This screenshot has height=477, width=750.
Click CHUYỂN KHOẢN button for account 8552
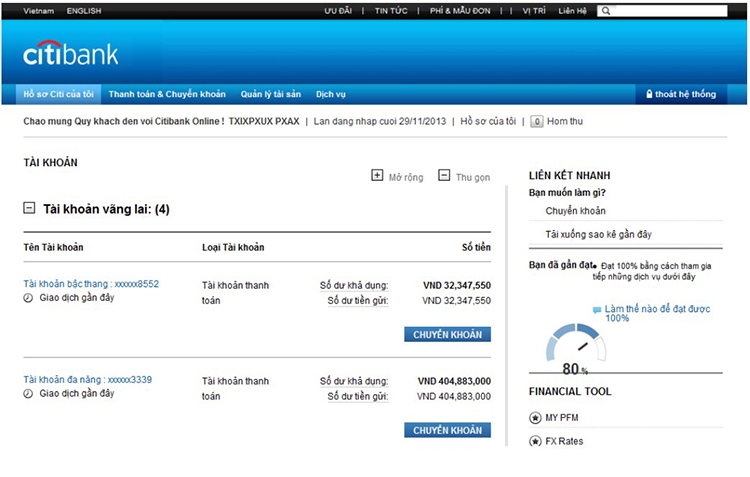(447, 334)
